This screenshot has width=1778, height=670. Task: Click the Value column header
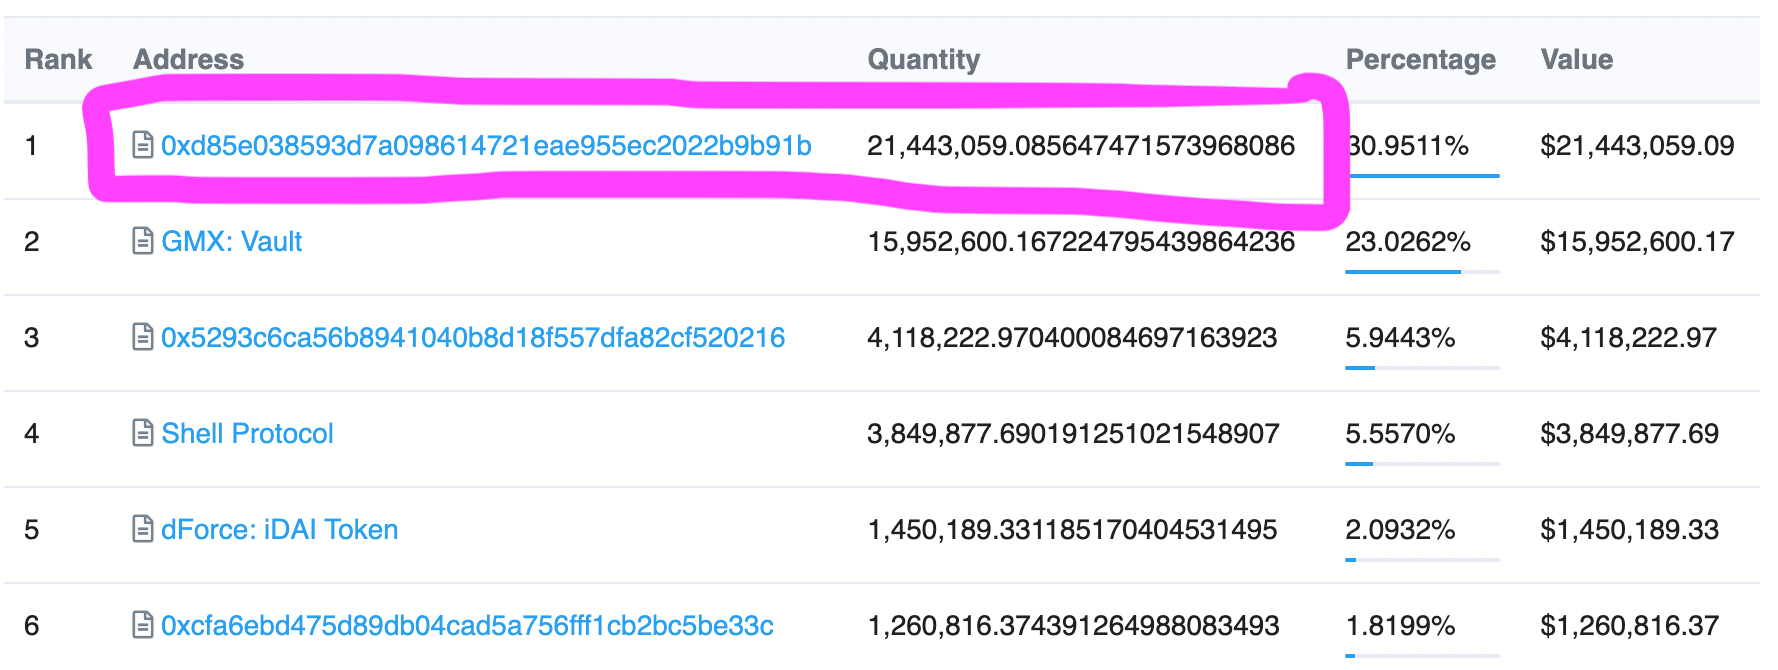(x=1576, y=60)
